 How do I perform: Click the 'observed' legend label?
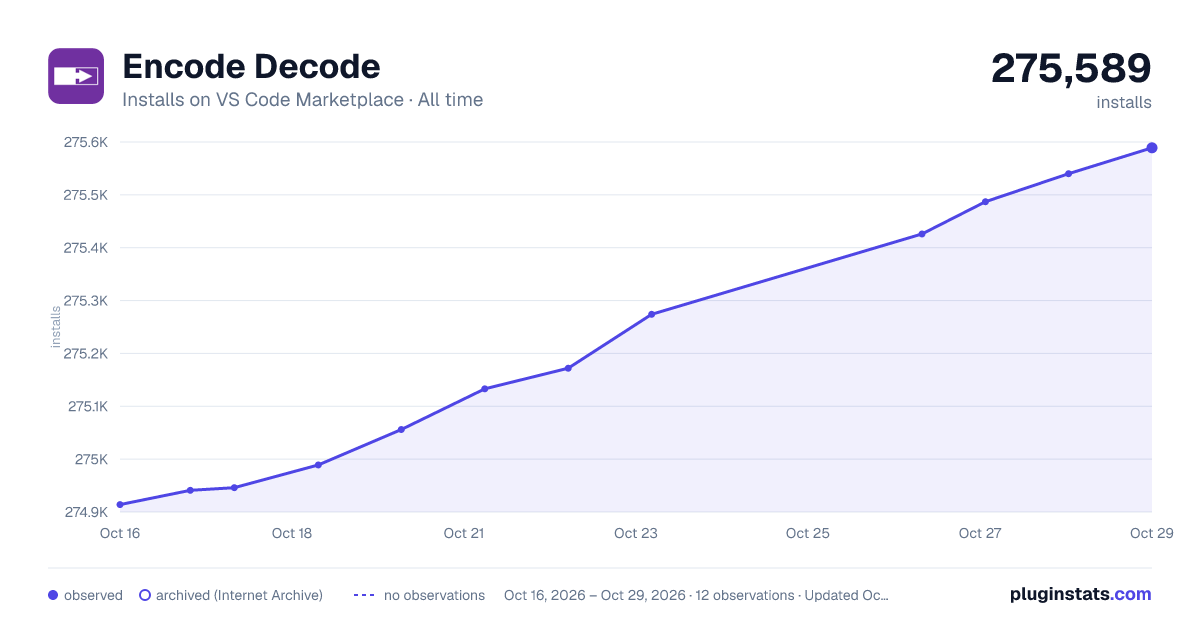point(93,595)
